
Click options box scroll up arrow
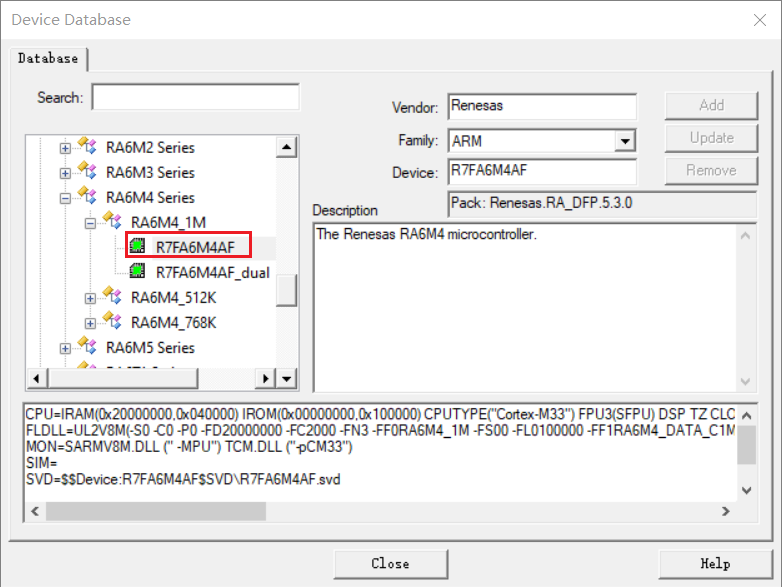747,415
